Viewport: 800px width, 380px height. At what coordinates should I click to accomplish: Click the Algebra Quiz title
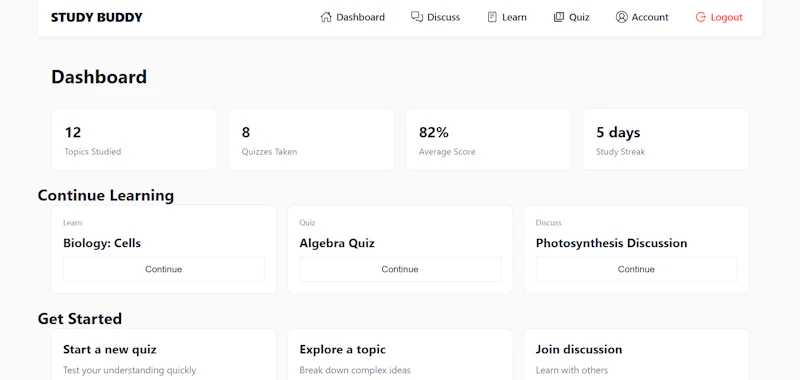(x=337, y=243)
